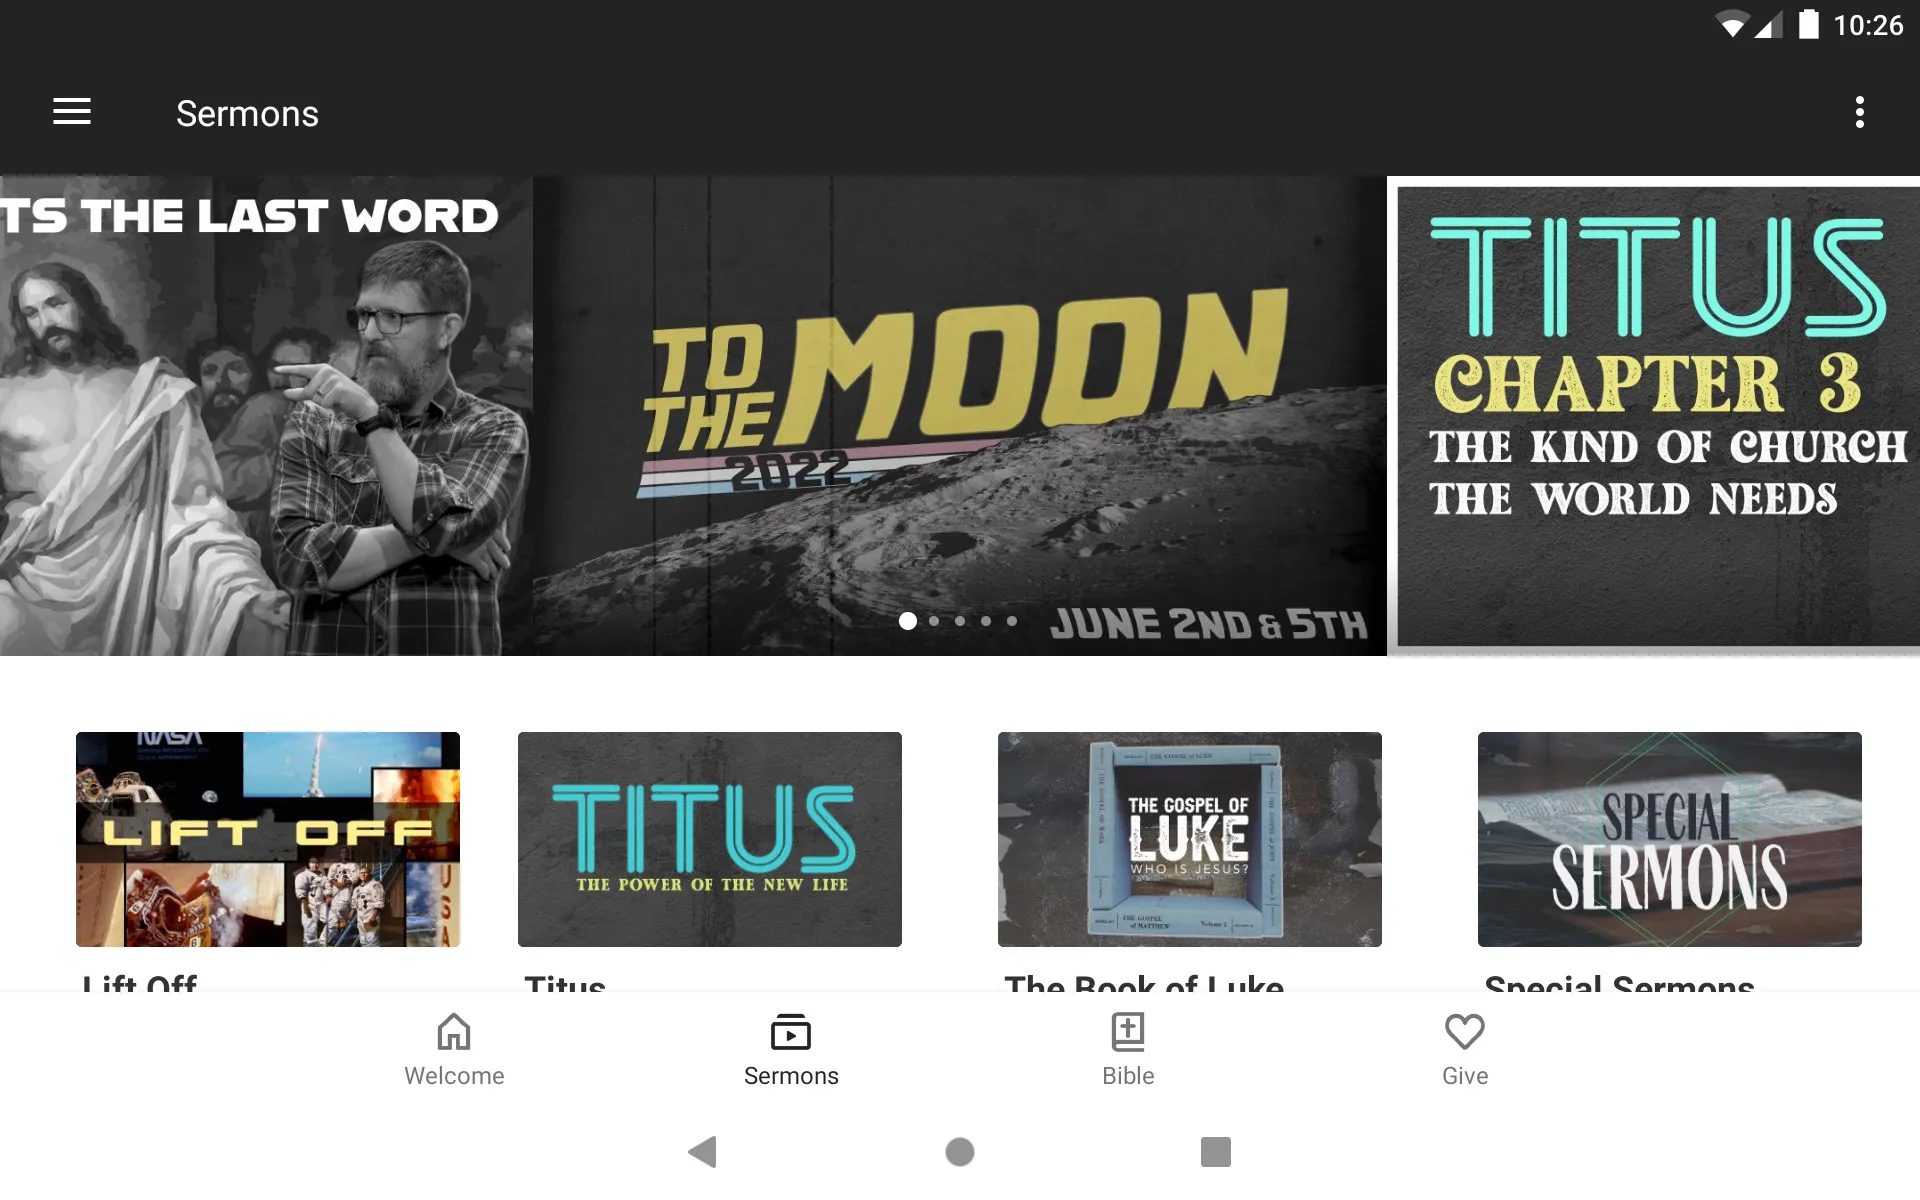Expand the Special Sermons section
Screen dimensions: 1920x1200
(x=1668, y=839)
